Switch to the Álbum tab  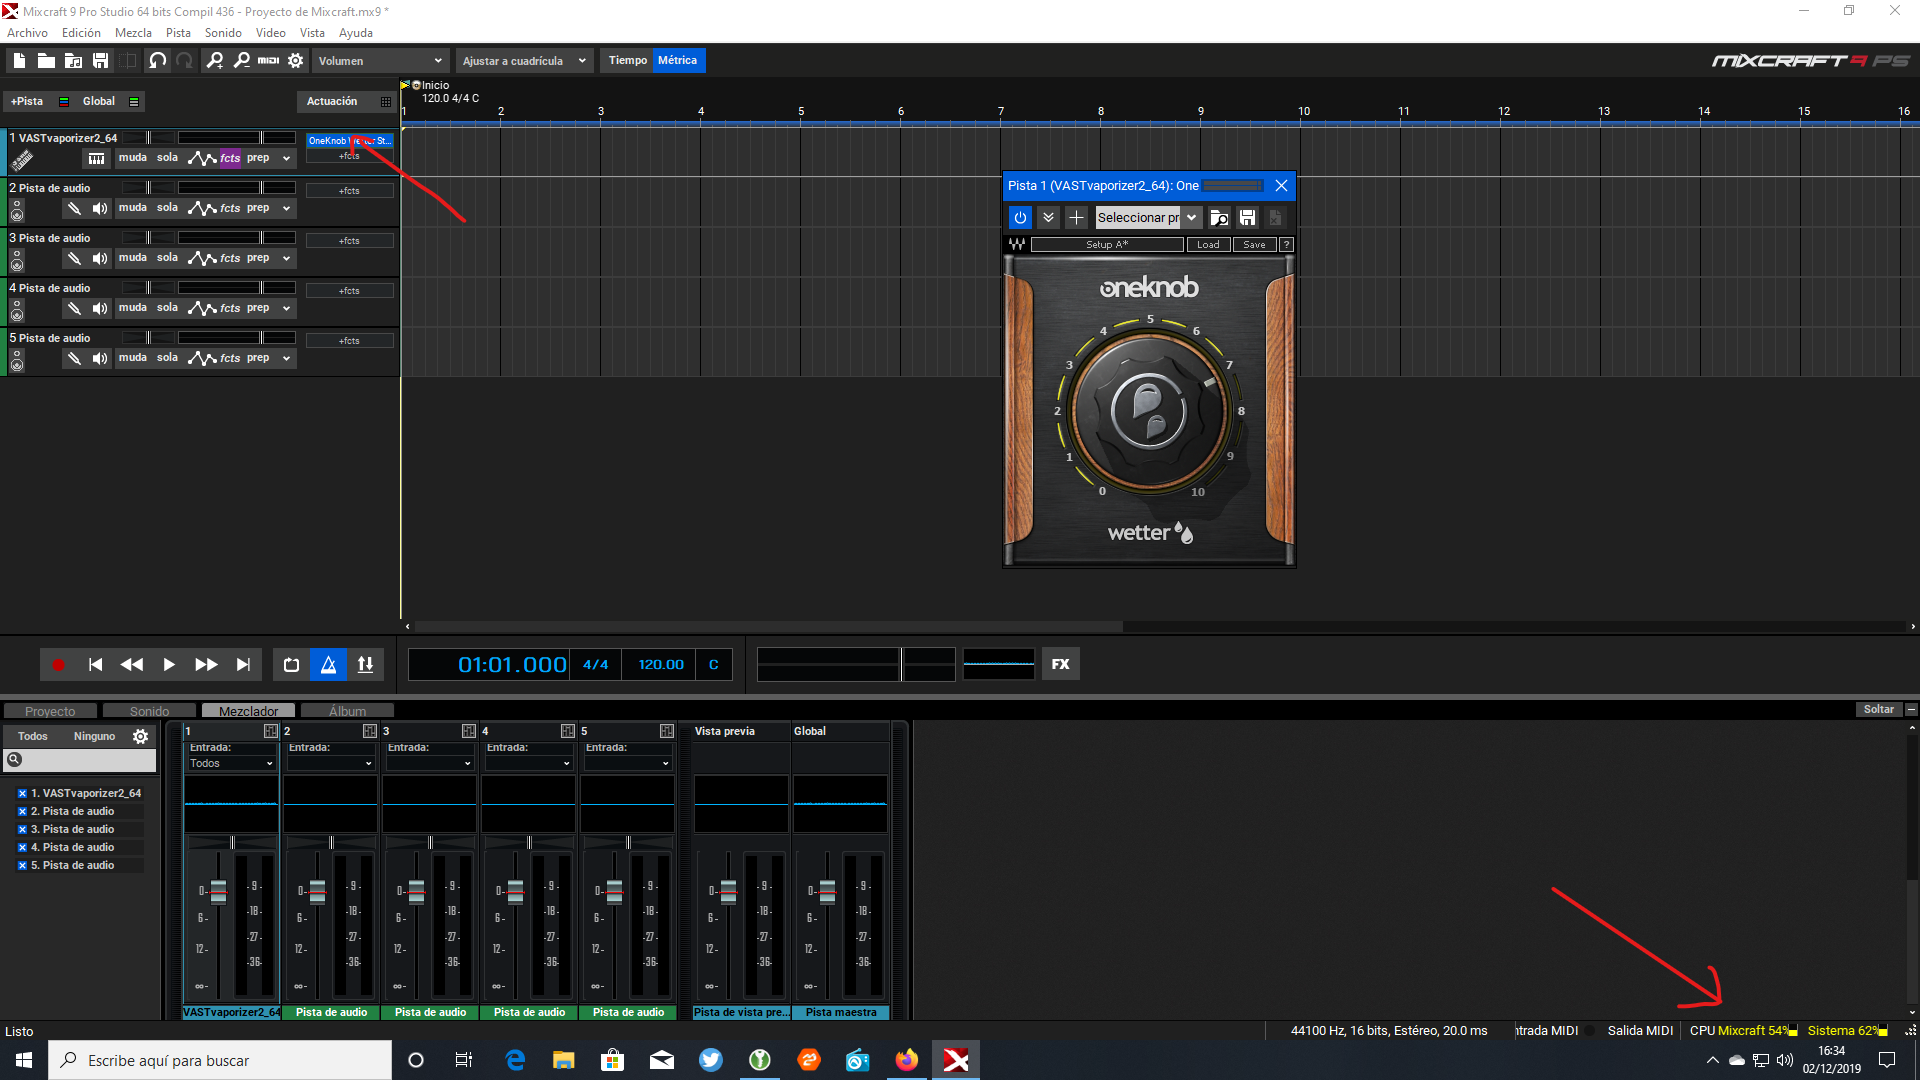[347, 711]
